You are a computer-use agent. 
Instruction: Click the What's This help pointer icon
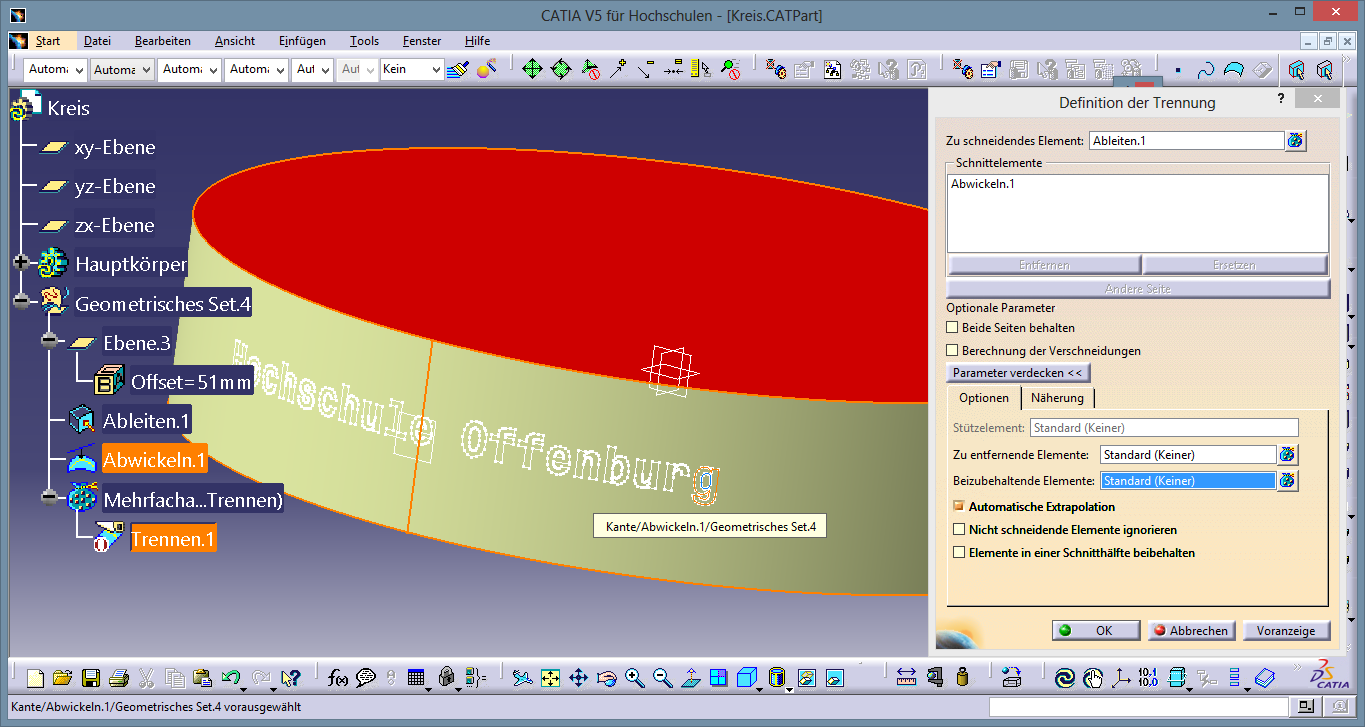[x=290, y=678]
